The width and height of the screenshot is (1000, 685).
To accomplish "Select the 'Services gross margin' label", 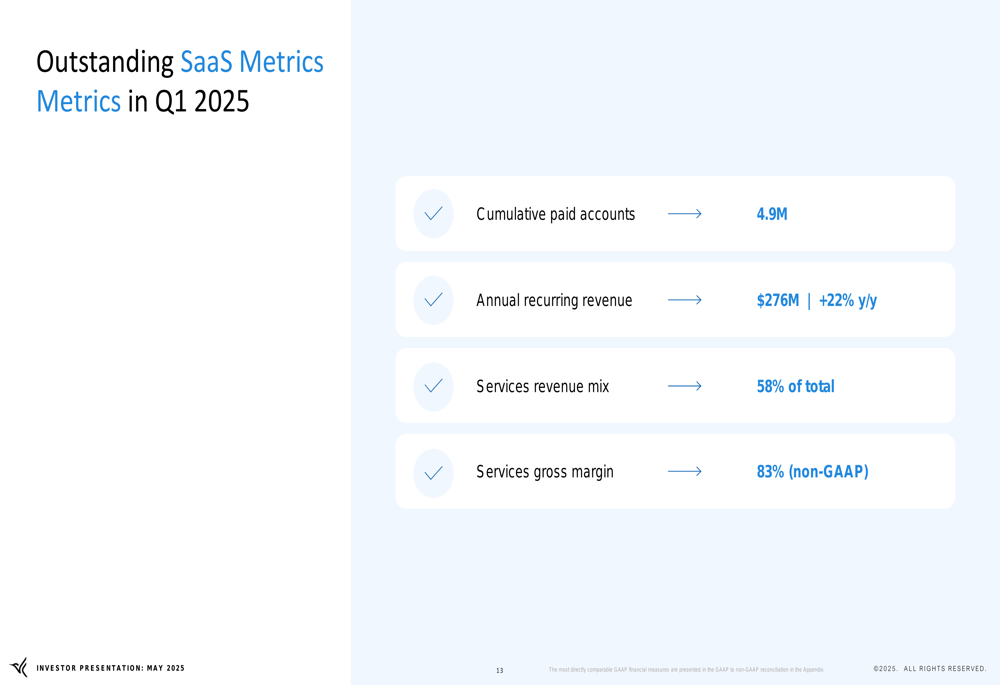I will (545, 472).
